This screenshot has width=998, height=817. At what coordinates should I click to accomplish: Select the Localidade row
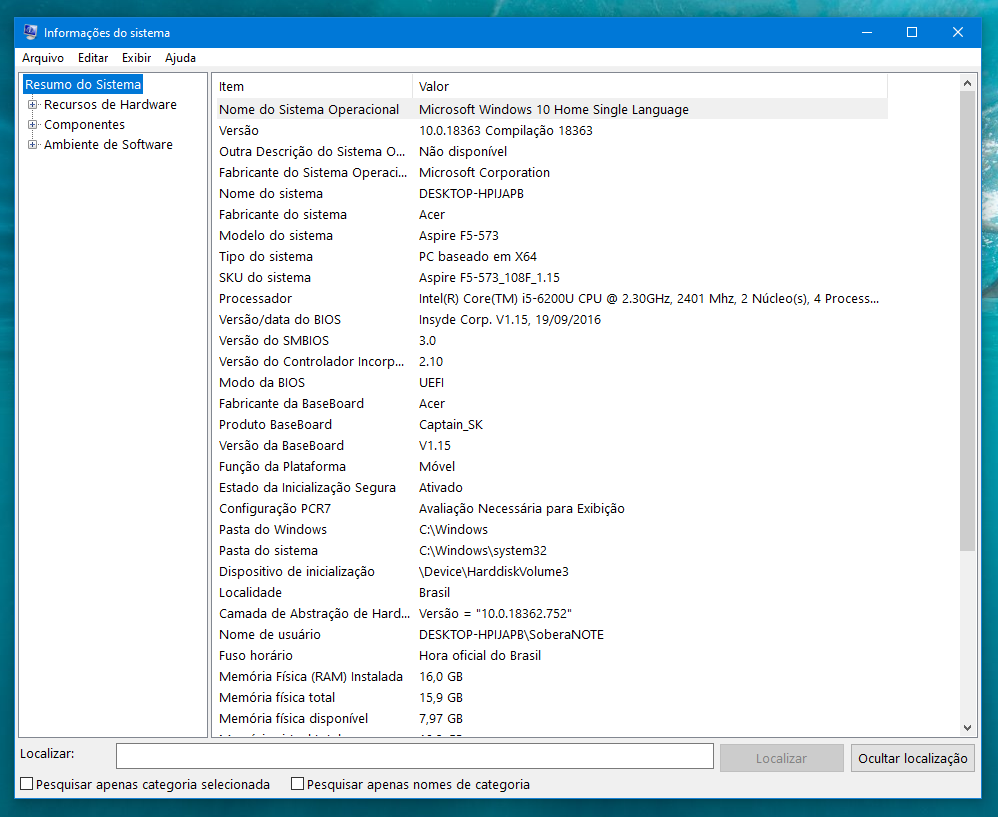[552, 592]
